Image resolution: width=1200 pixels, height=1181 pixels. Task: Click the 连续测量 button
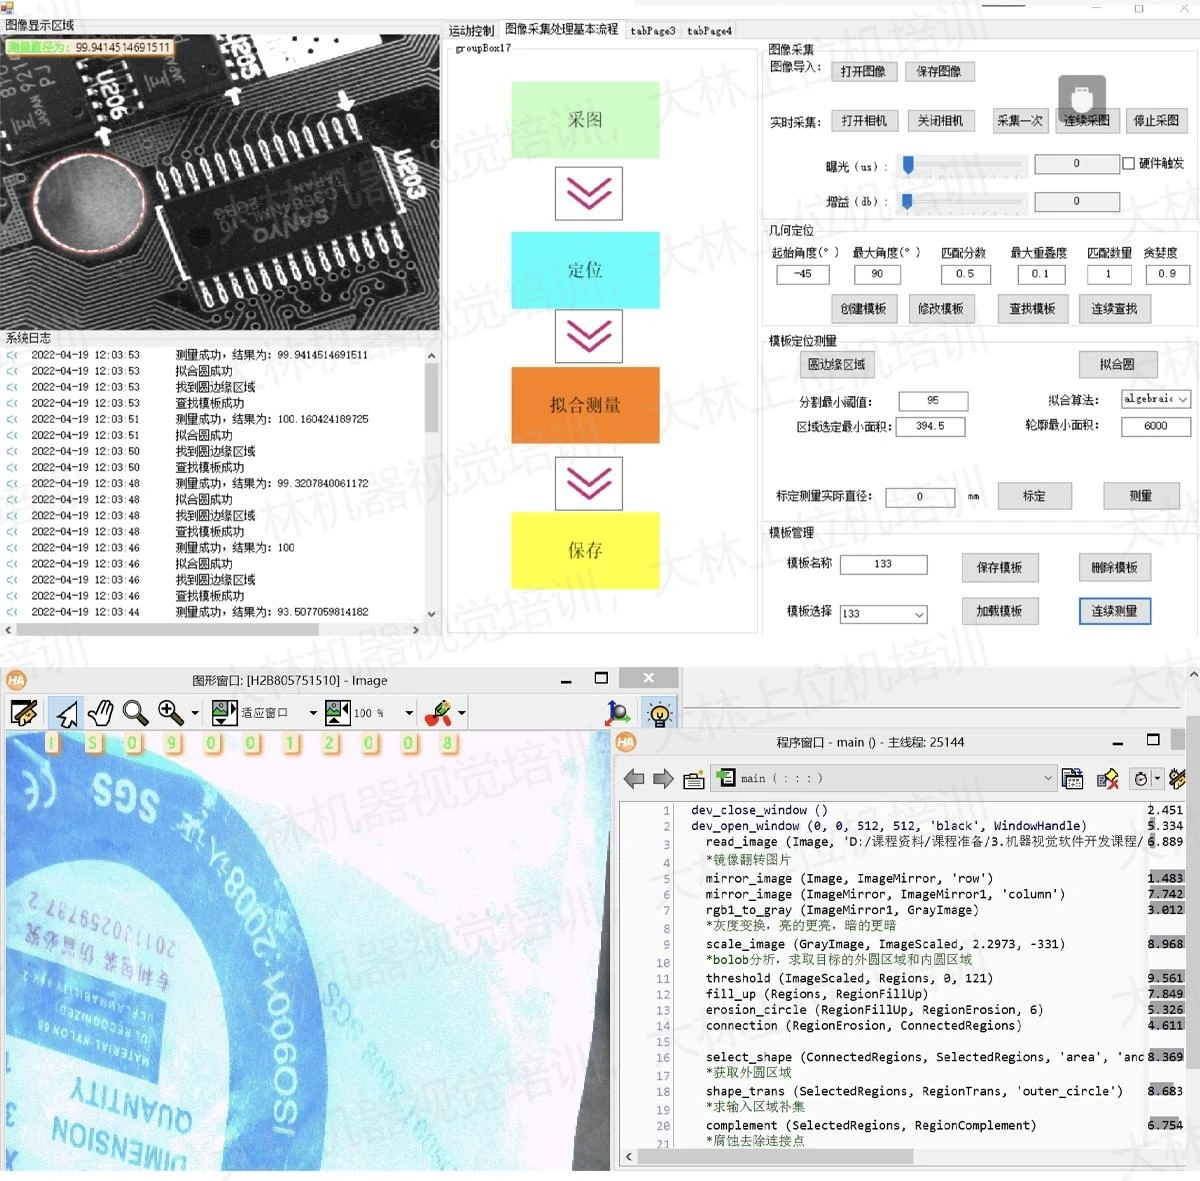(1114, 611)
